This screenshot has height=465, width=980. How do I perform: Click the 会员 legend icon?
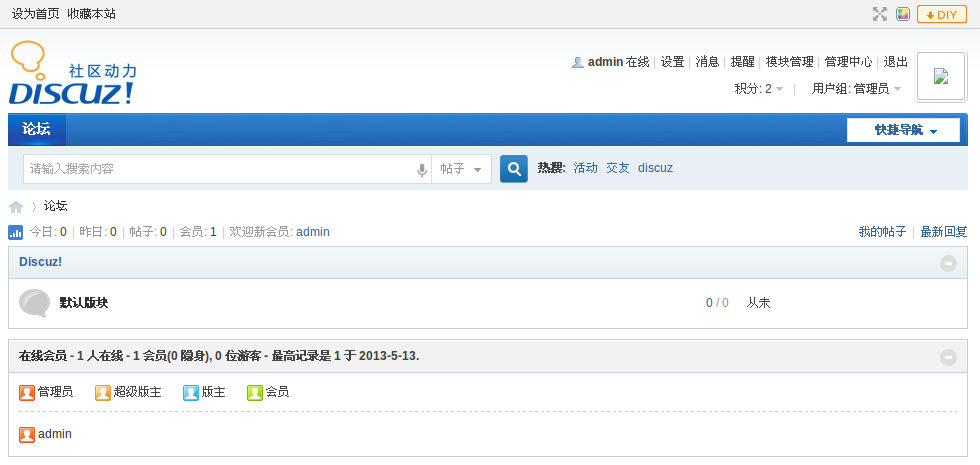(x=255, y=392)
